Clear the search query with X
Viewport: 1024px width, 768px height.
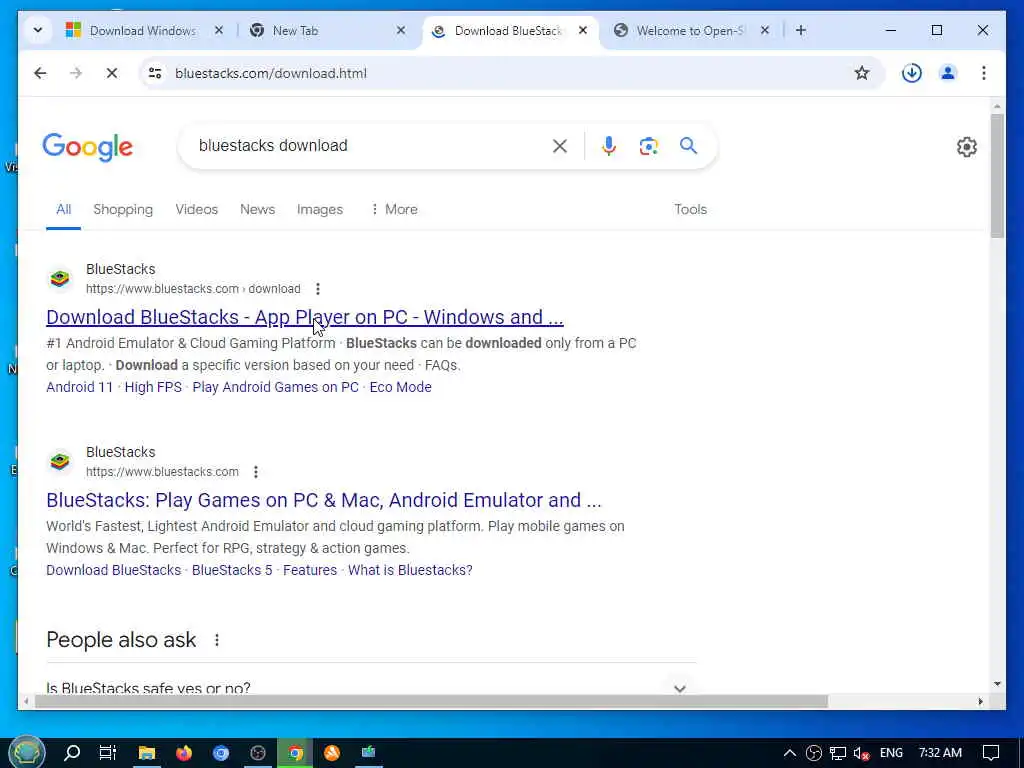[x=560, y=146]
